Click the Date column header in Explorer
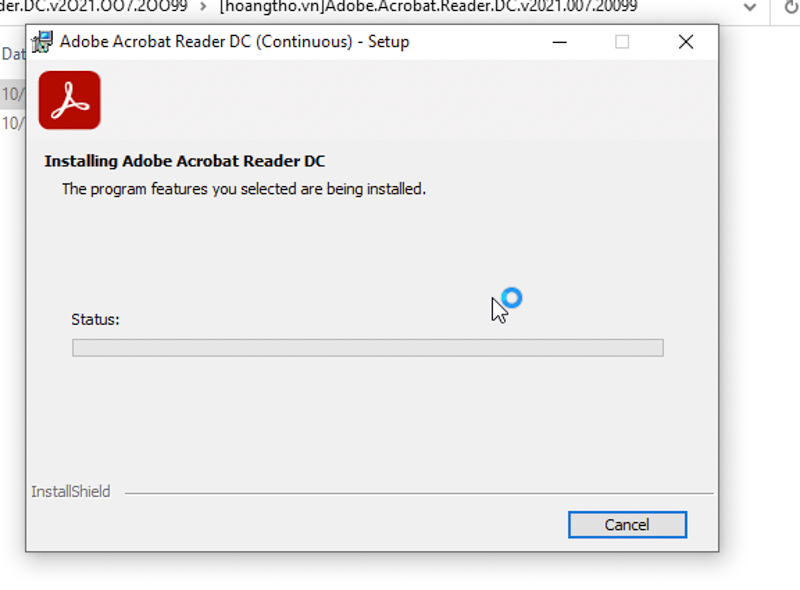The height and width of the screenshot is (590, 800). [x=12, y=53]
